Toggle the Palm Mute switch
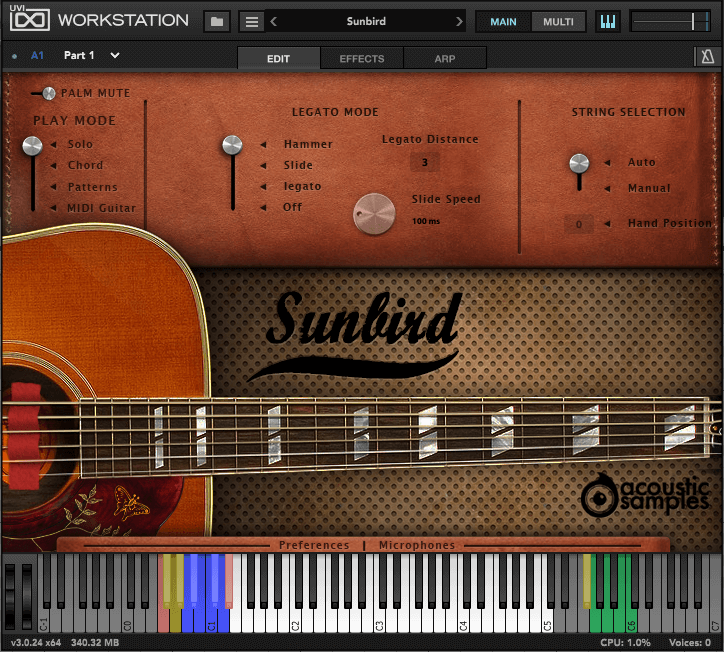This screenshot has width=724, height=652. (43, 93)
